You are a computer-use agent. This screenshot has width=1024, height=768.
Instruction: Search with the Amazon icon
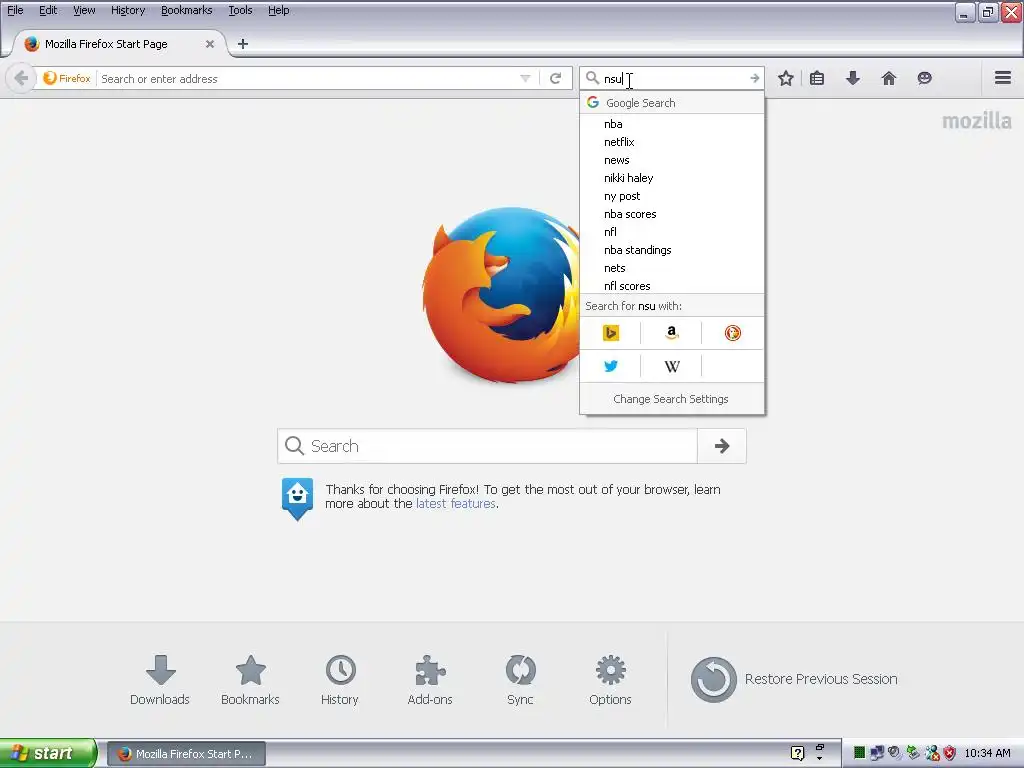pyautogui.click(x=671, y=333)
